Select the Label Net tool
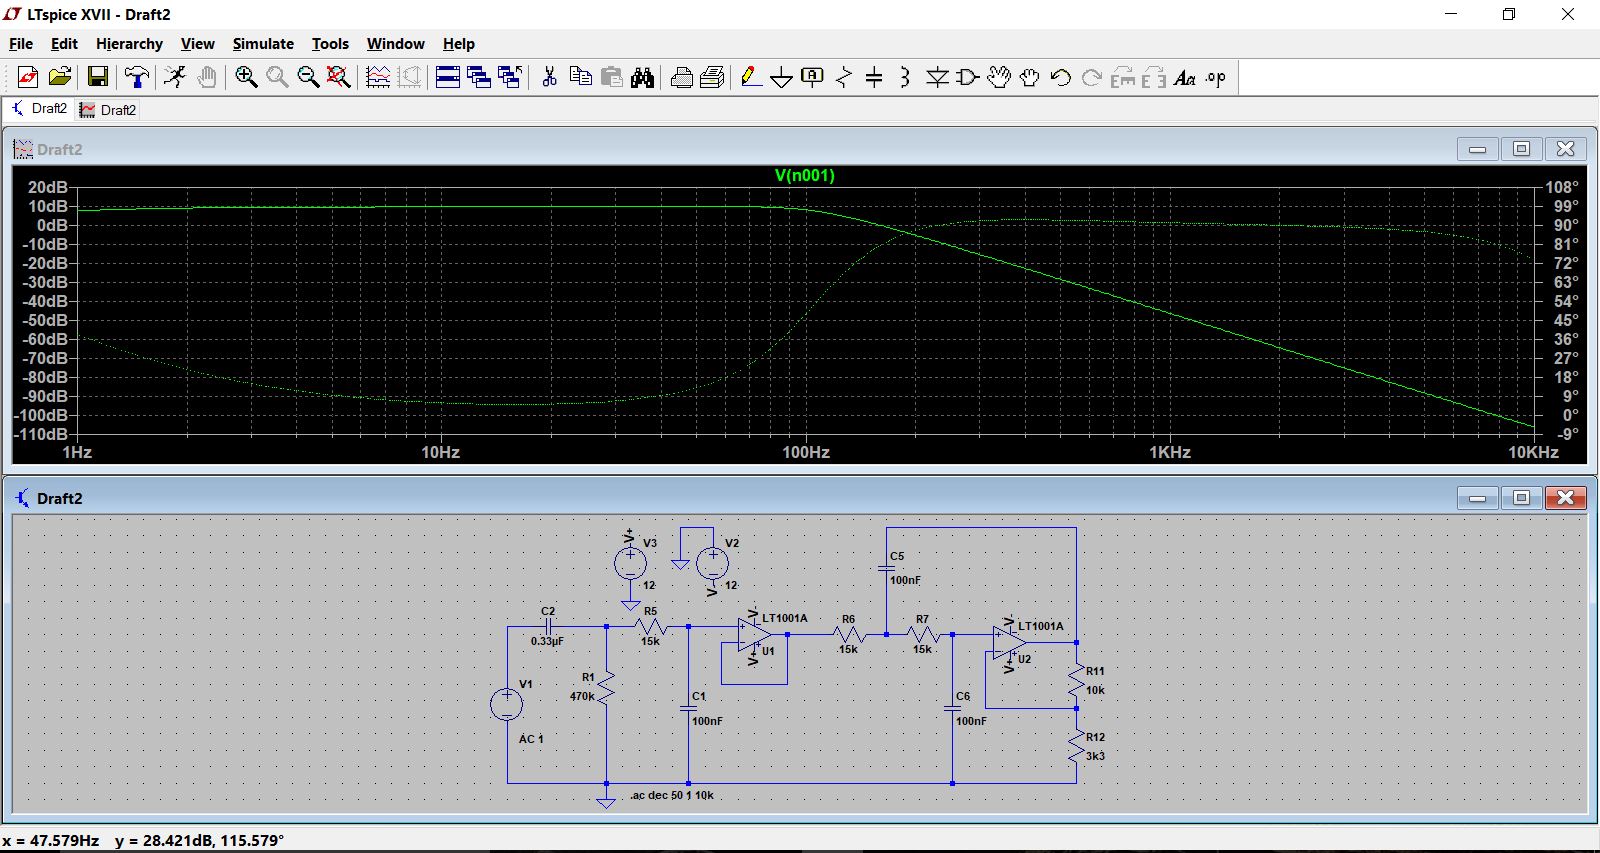The image size is (1600, 853). click(813, 77)
